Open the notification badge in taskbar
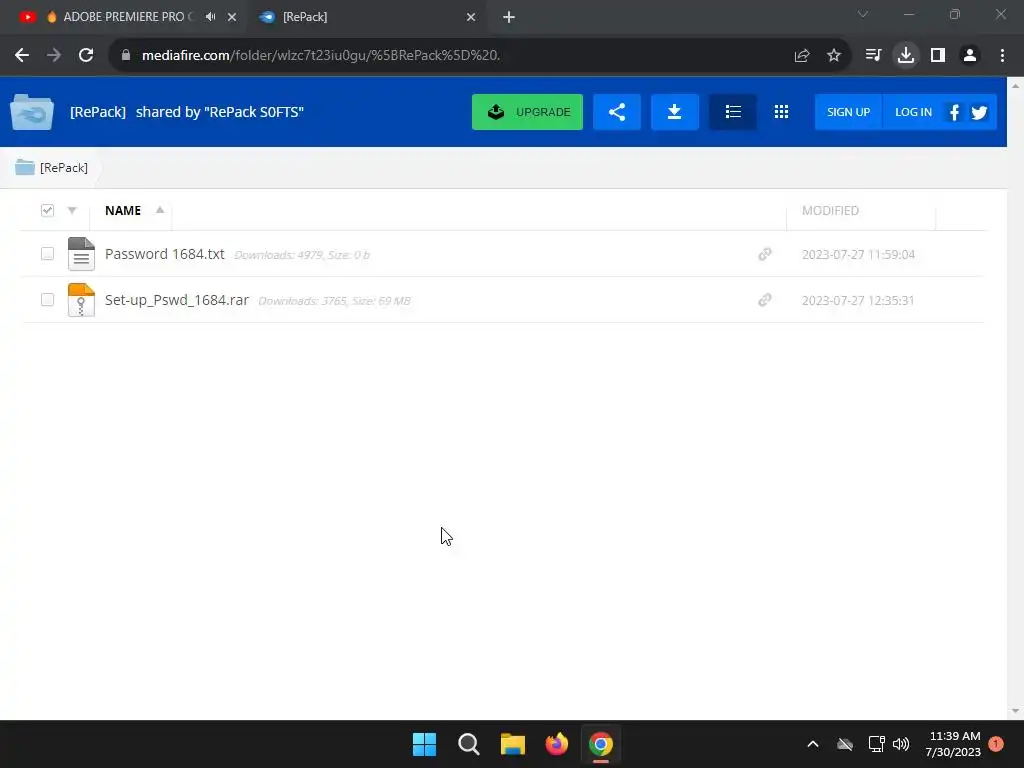Viewport: 1024px width, 768px height. [x=996, y=743]
